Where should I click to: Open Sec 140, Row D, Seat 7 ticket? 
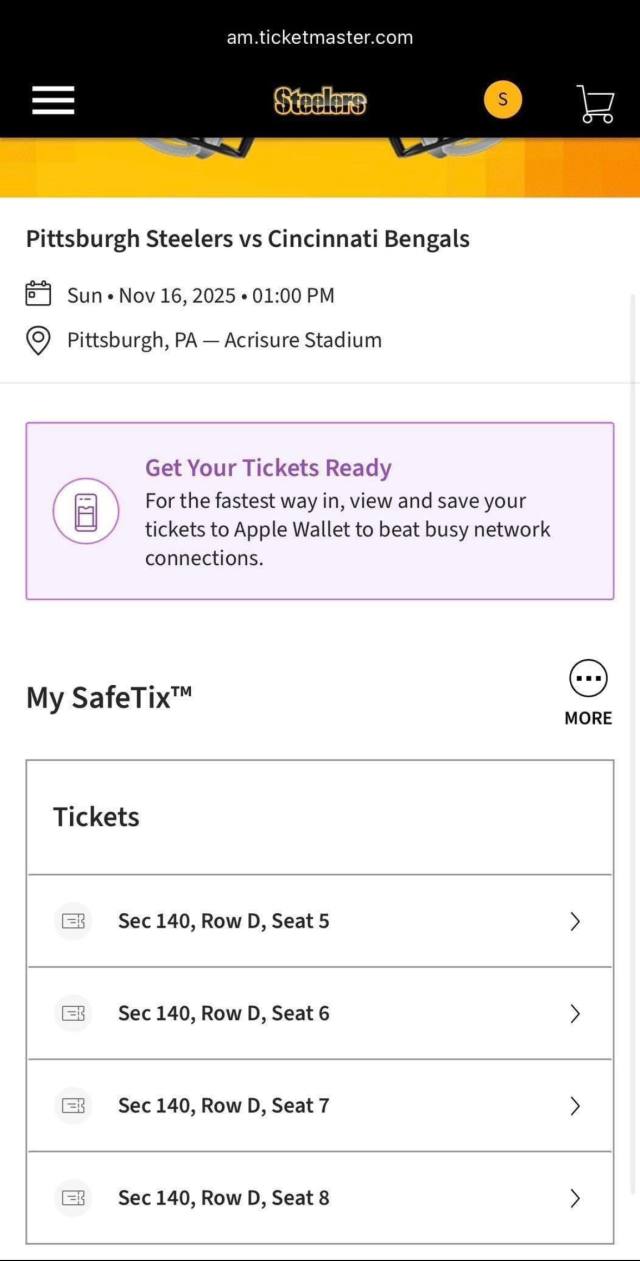coord(223,1105)
